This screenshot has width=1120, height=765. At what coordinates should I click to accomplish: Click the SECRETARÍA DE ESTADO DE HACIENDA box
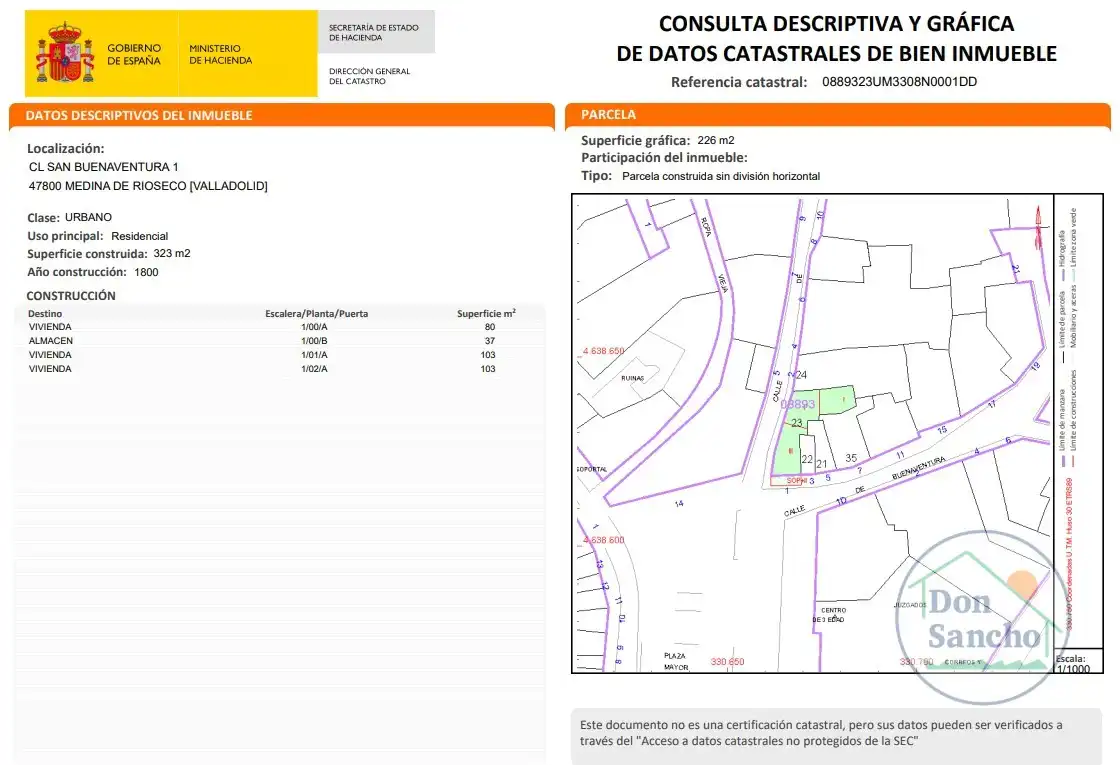tap(376, 32)
